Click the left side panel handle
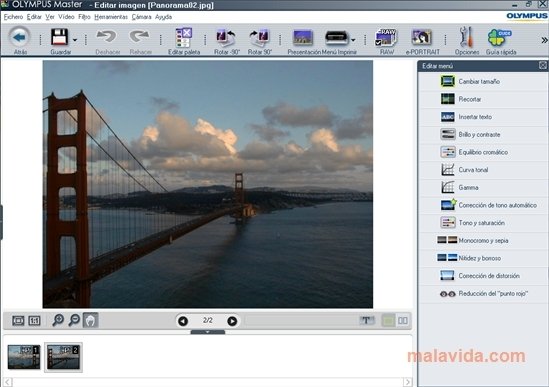The image size is (549, 387). pyautogui.click(x=1, y=223)
